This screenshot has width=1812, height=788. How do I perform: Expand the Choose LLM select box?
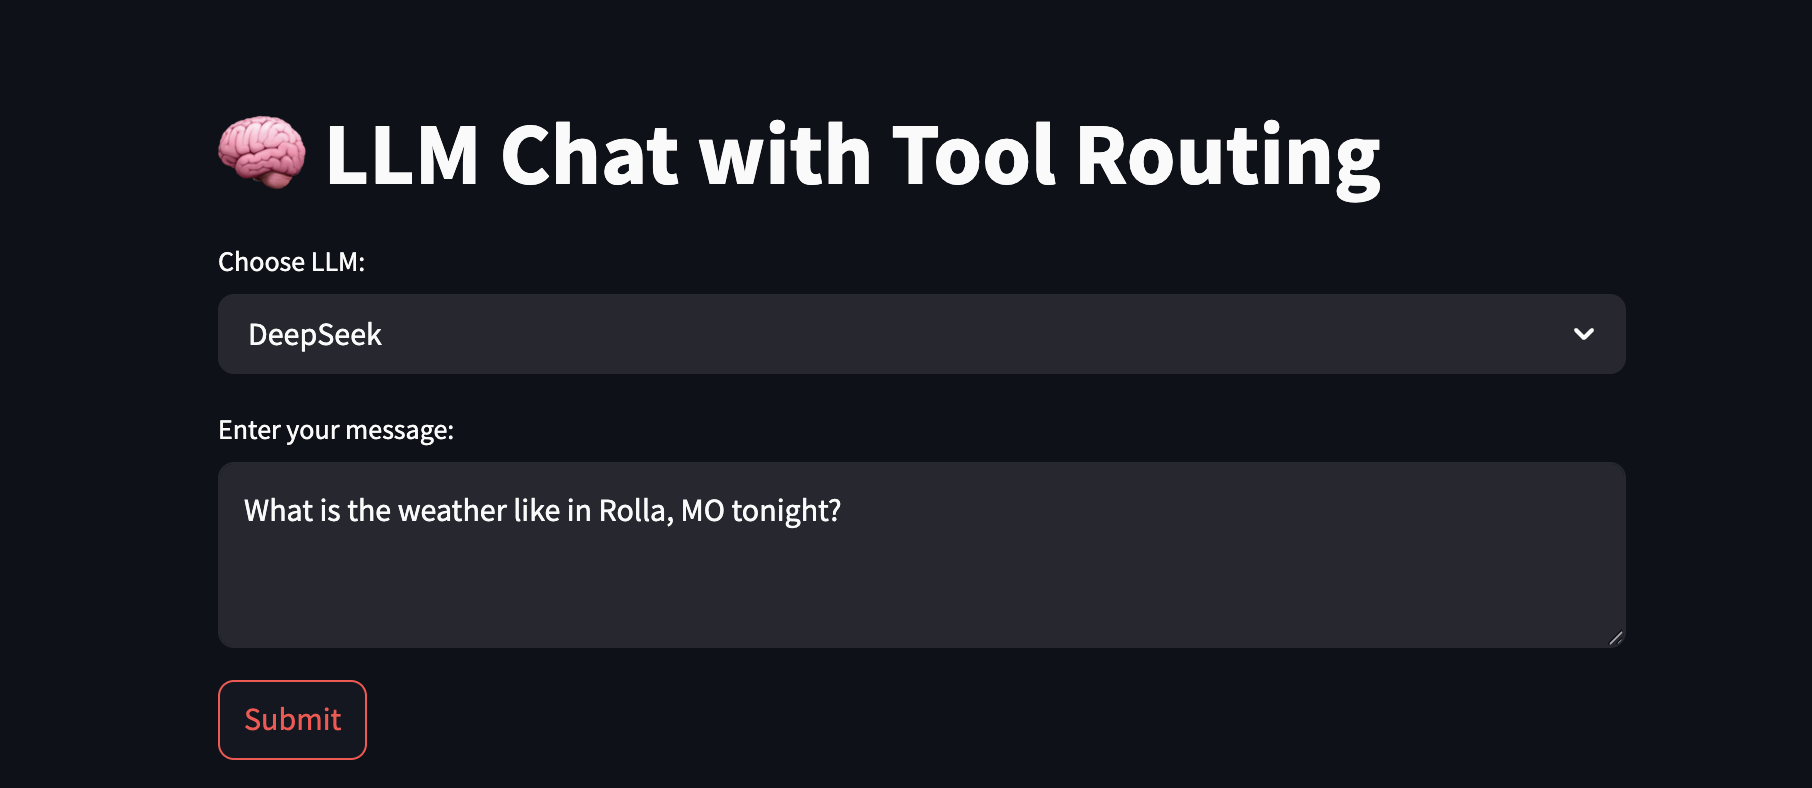(x=921, y=334)
